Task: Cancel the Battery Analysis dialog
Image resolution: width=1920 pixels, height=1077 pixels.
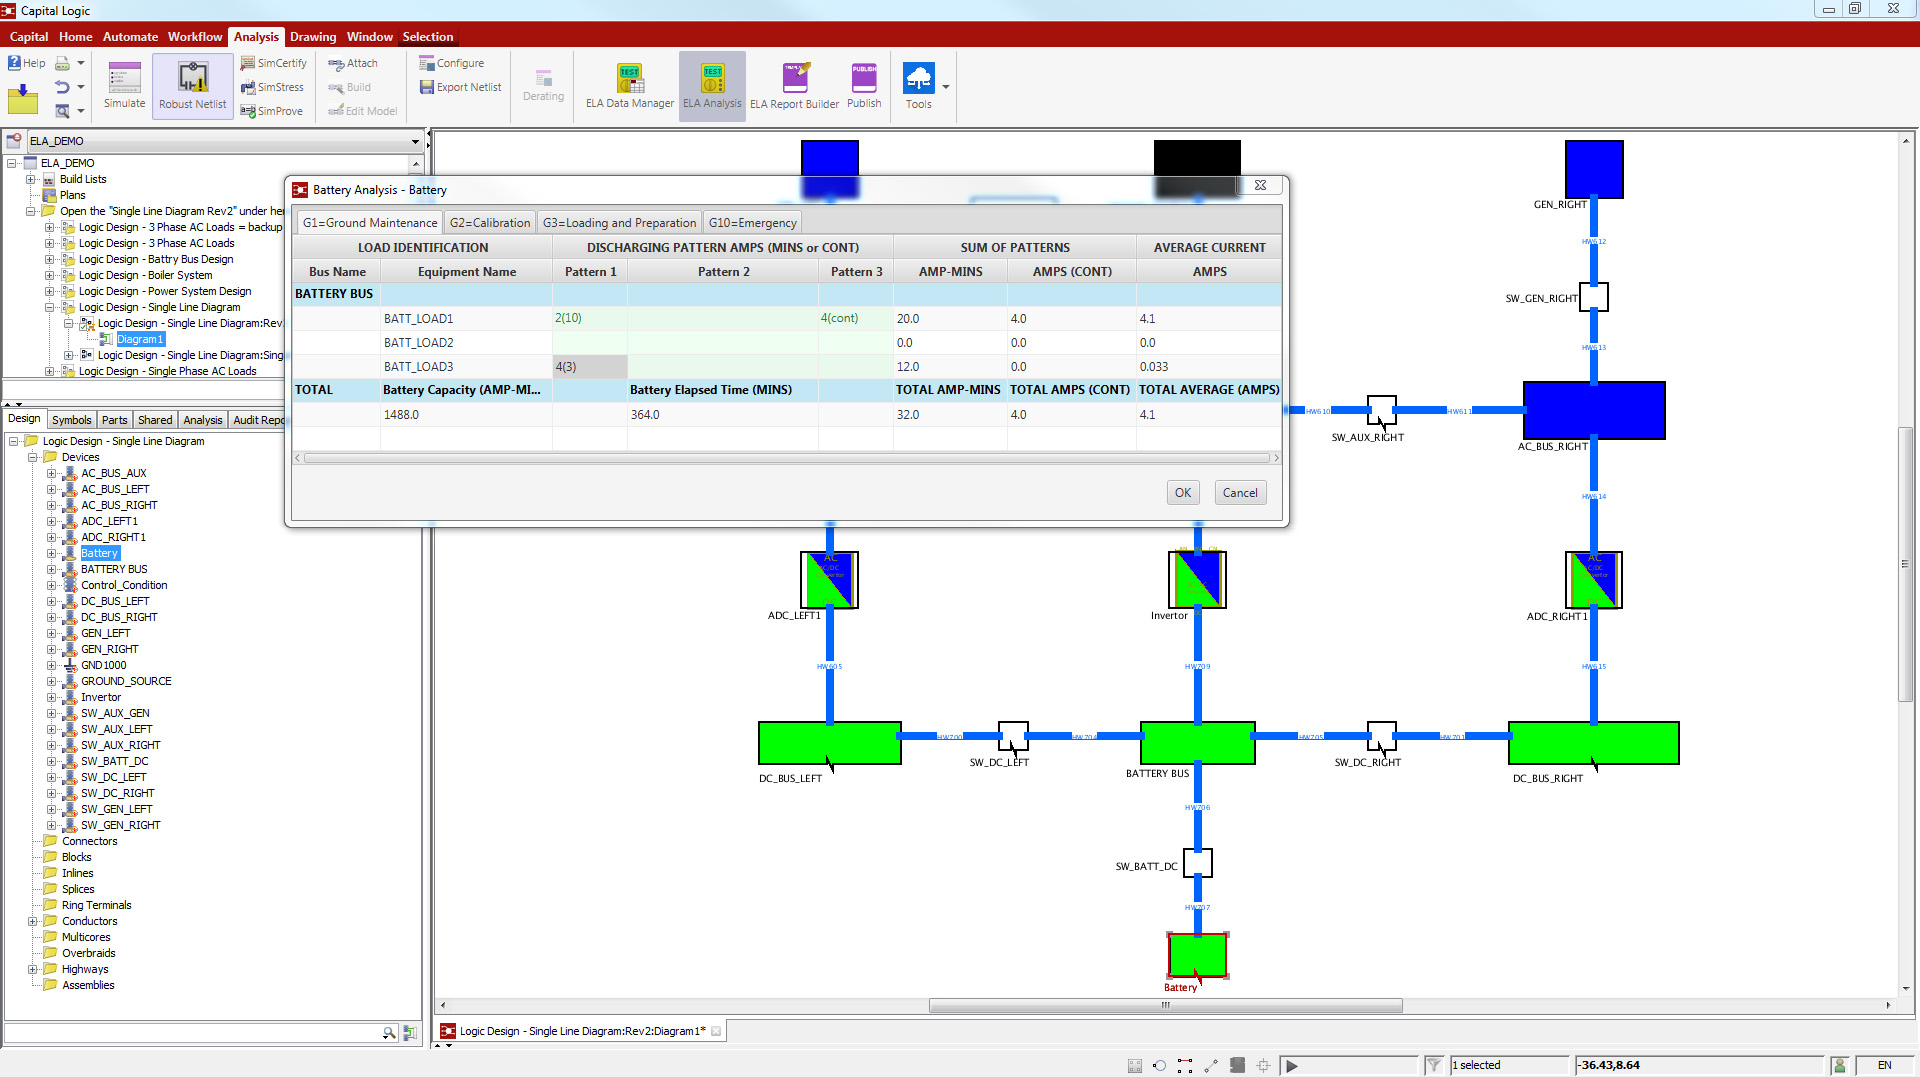Action: pos(1240,493)
